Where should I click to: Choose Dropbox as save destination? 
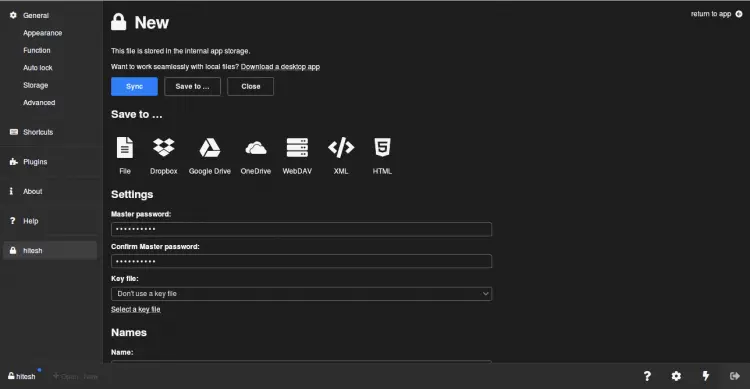click(x=164, y=156)
